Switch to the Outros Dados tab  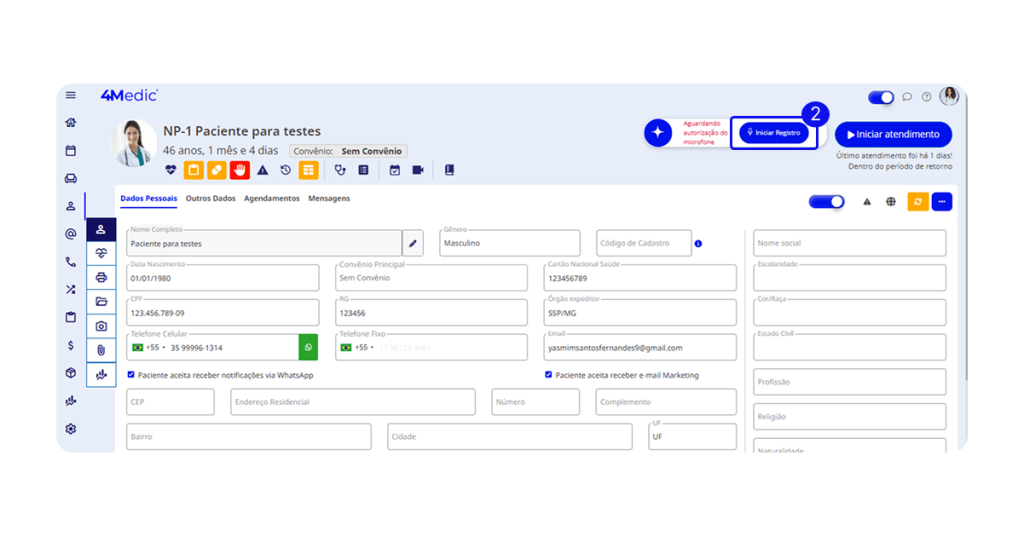click(210, 199)
